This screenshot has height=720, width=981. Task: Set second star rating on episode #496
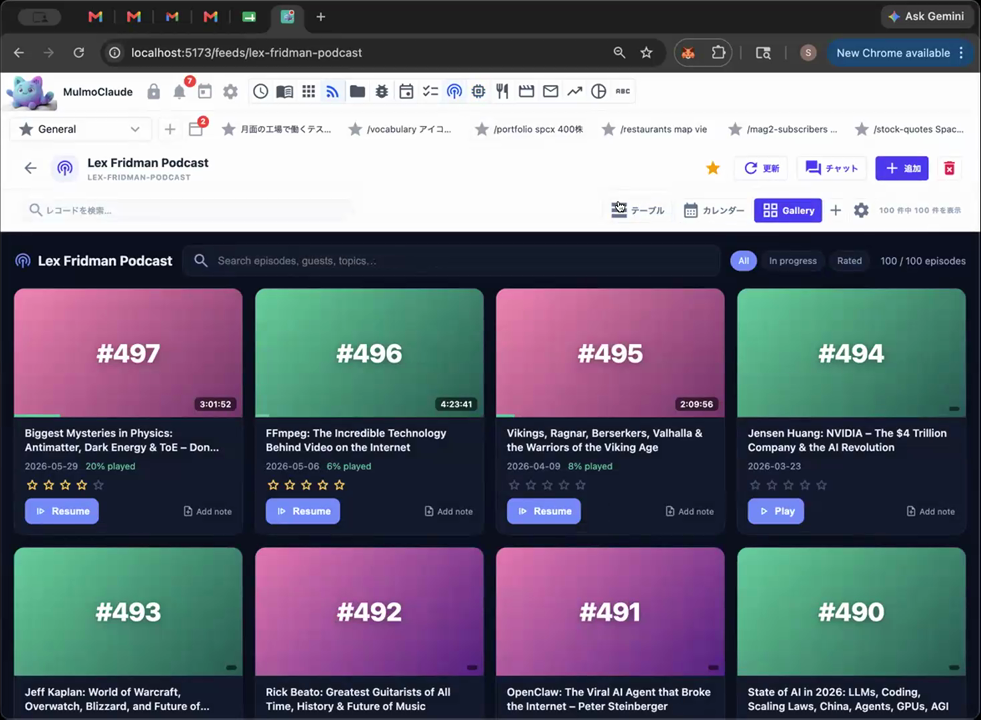click(290, 485)
